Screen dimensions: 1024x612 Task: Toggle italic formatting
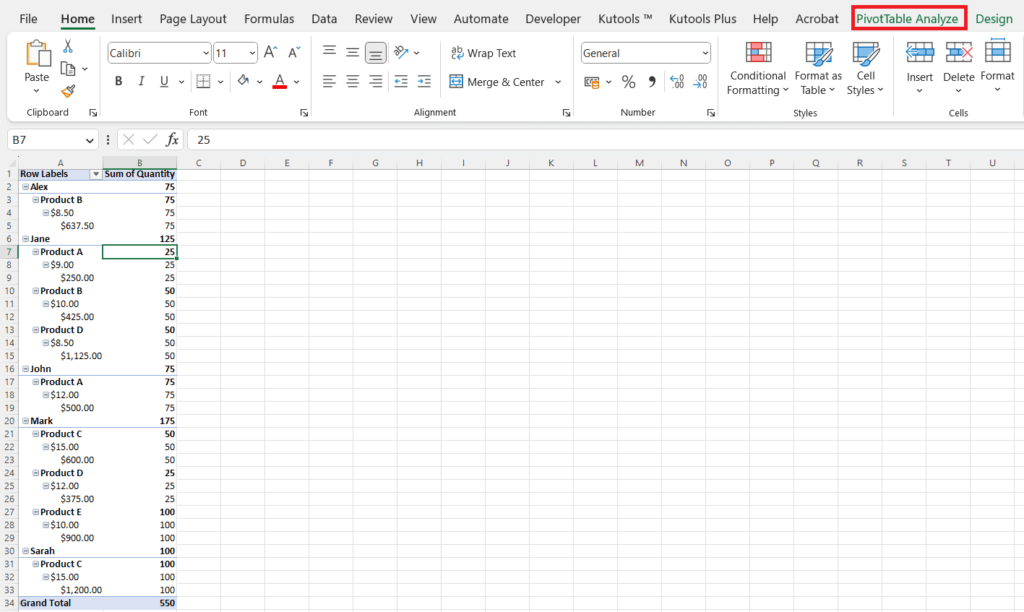pos(141,80)
